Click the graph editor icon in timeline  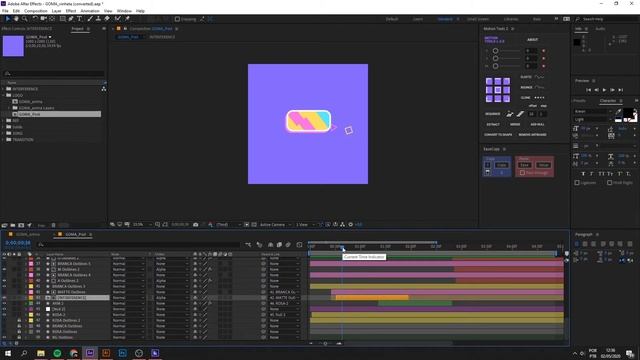pos(299,244)
